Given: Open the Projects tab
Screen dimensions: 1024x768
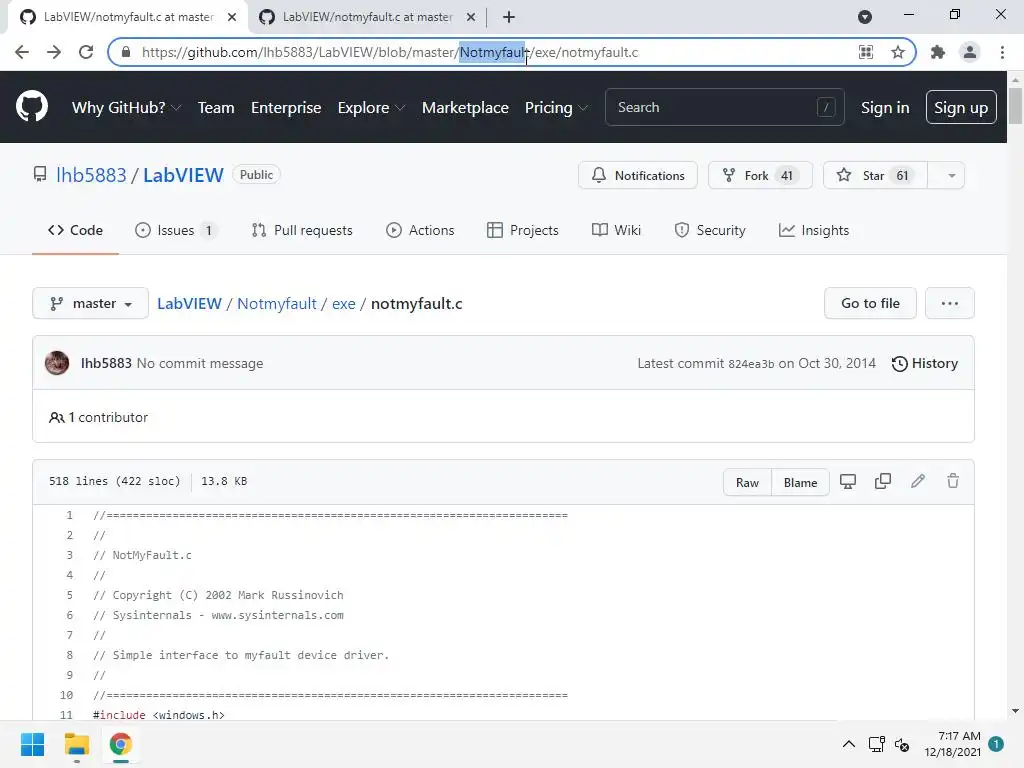Looking at the screenshot, I should click(523, 231).
